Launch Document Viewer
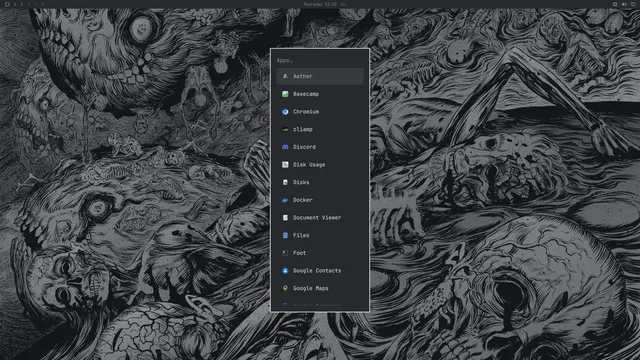The image size is (640, 360). point(320,218)
